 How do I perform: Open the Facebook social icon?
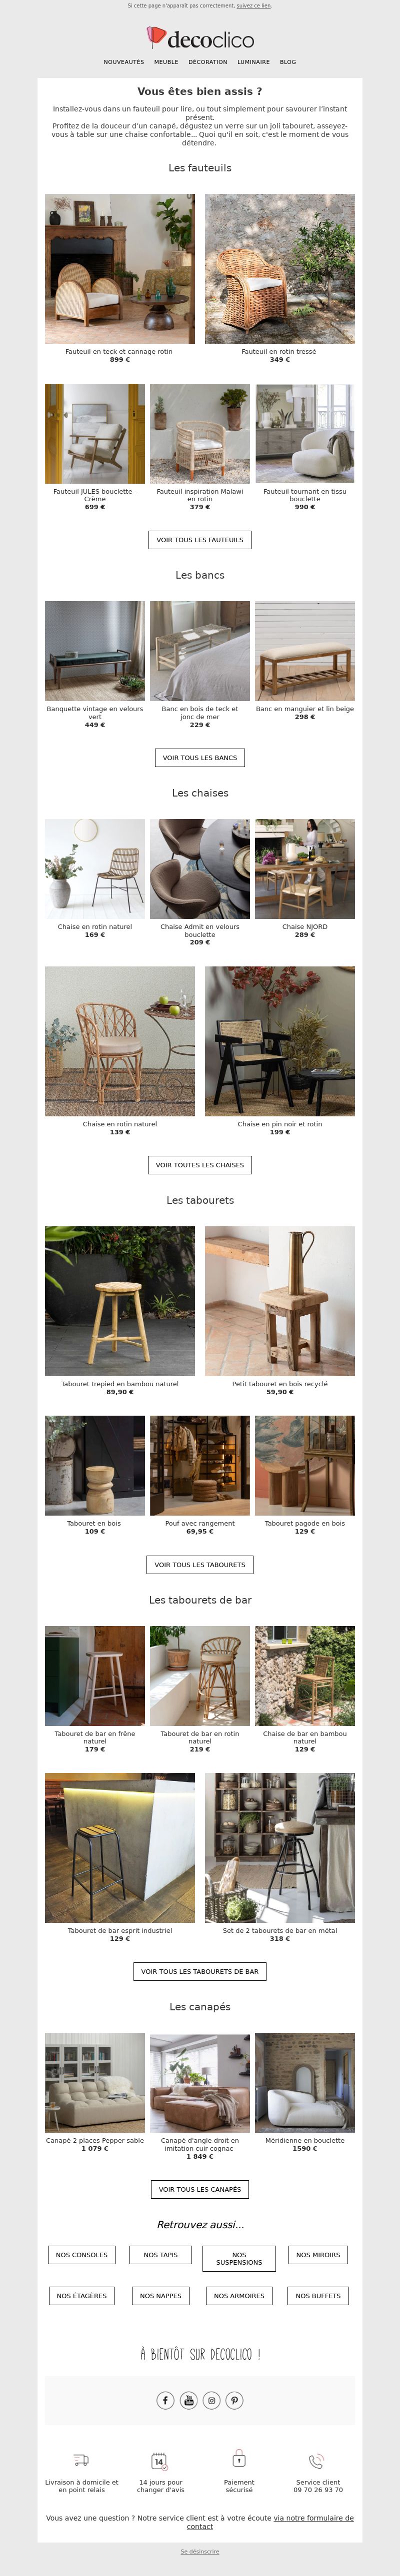pos(165,2400)
